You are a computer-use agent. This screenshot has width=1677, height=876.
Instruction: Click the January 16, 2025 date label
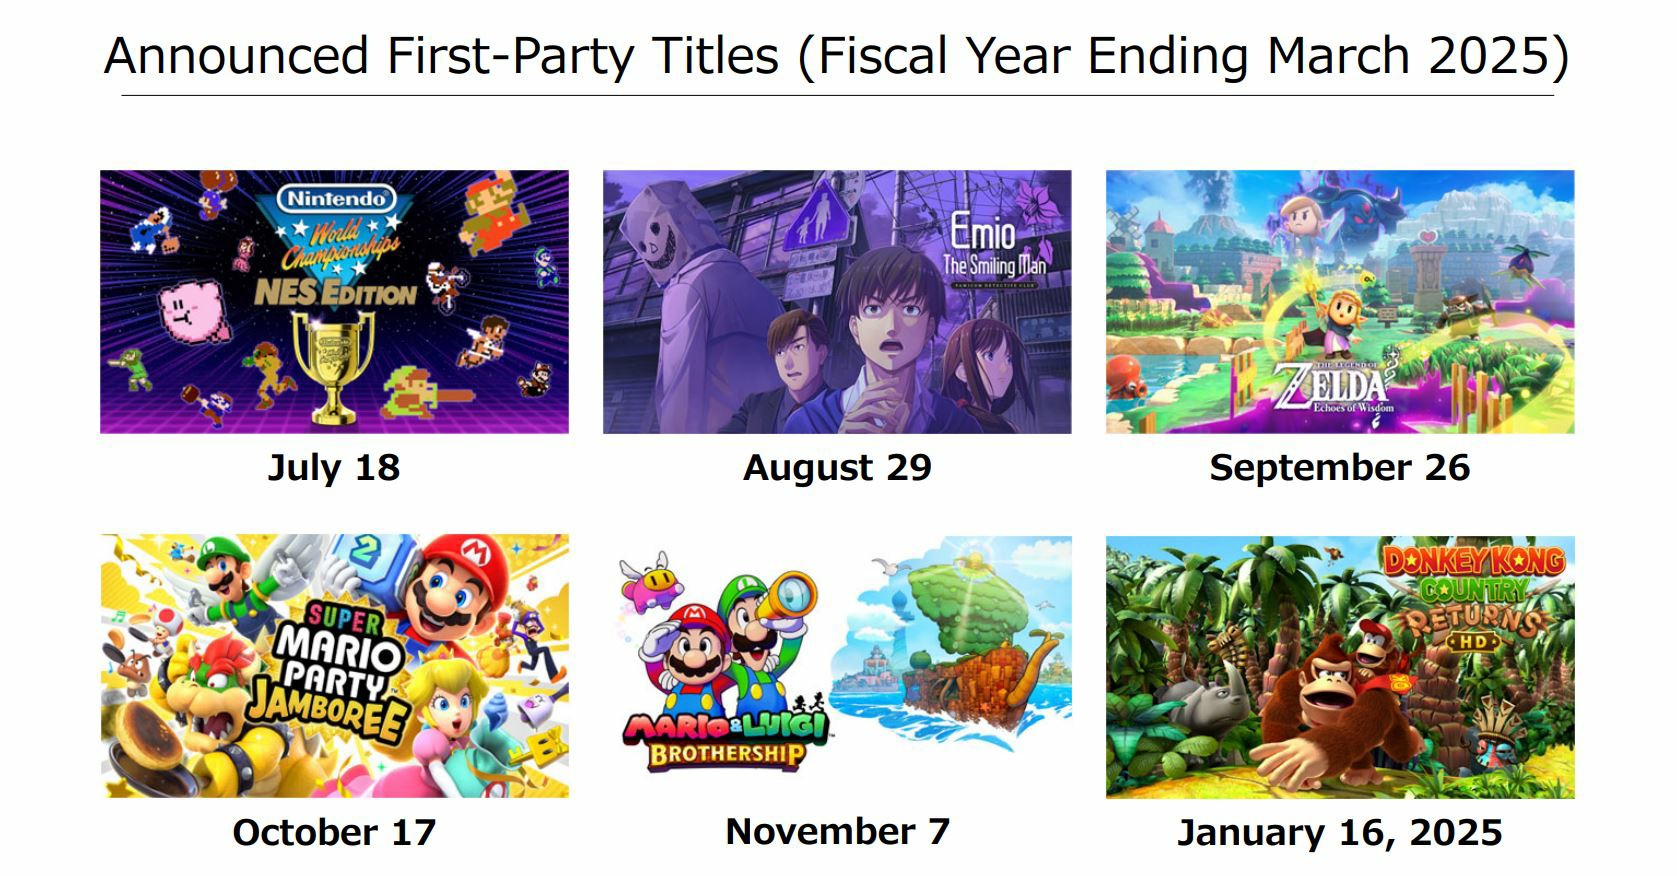tap(1340, 832)
